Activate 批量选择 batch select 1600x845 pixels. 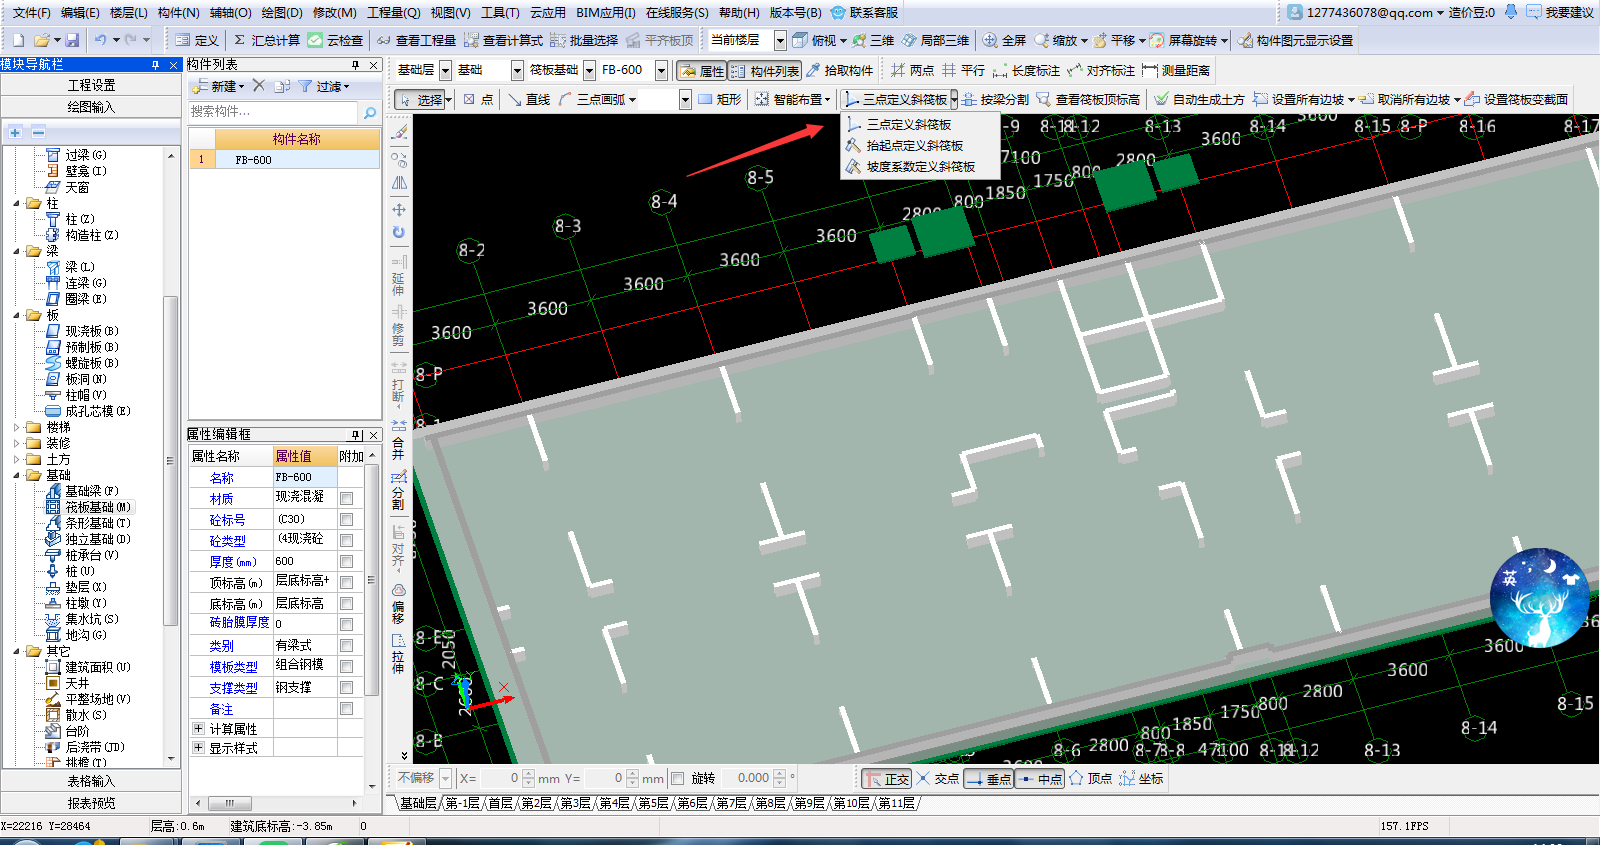(x=585, y=40)
